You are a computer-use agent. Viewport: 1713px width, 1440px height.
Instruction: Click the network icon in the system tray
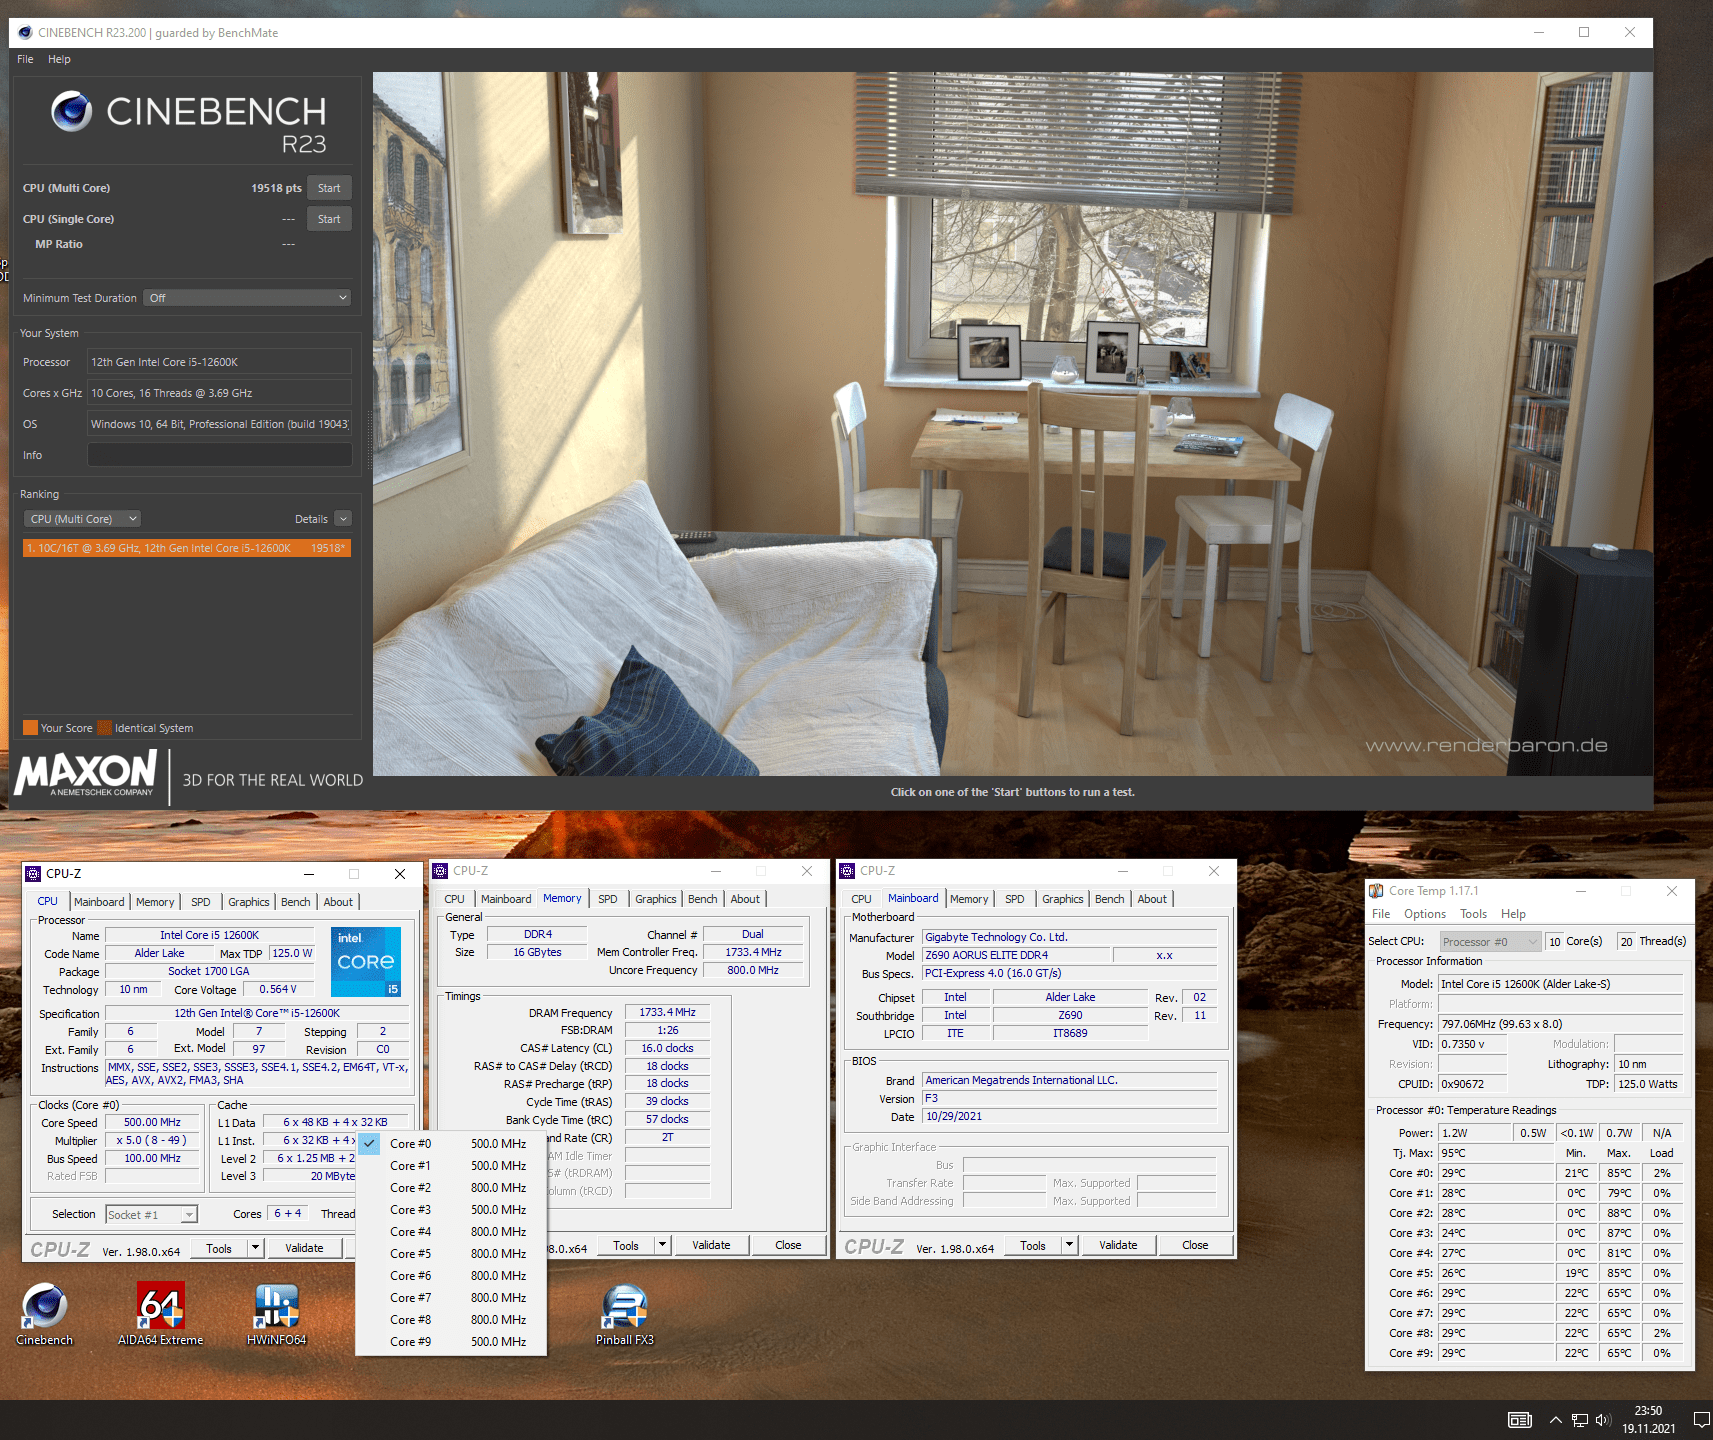(x=1580, y=1420)
